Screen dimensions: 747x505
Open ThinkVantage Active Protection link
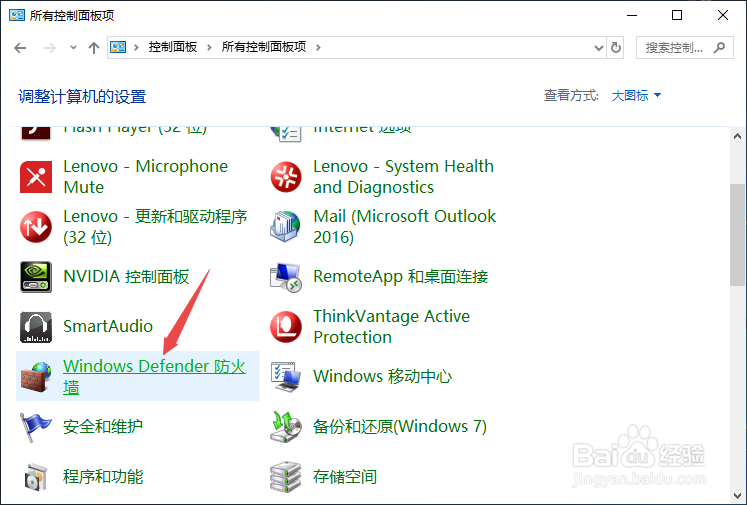(391, 327)
